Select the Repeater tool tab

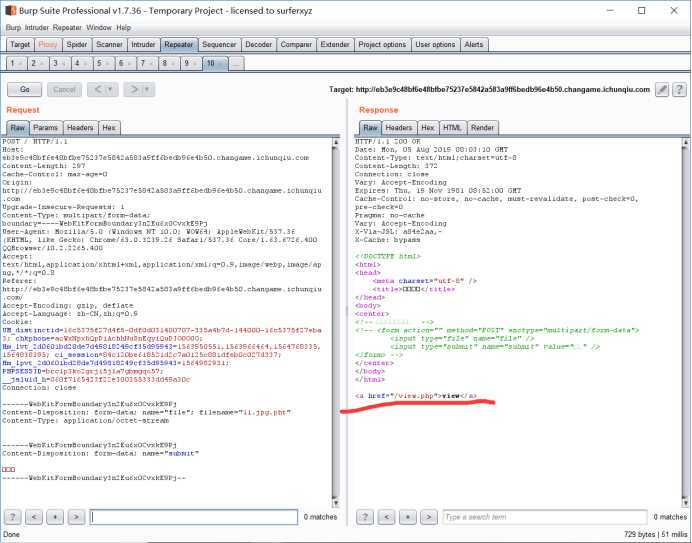coord(179,45)
